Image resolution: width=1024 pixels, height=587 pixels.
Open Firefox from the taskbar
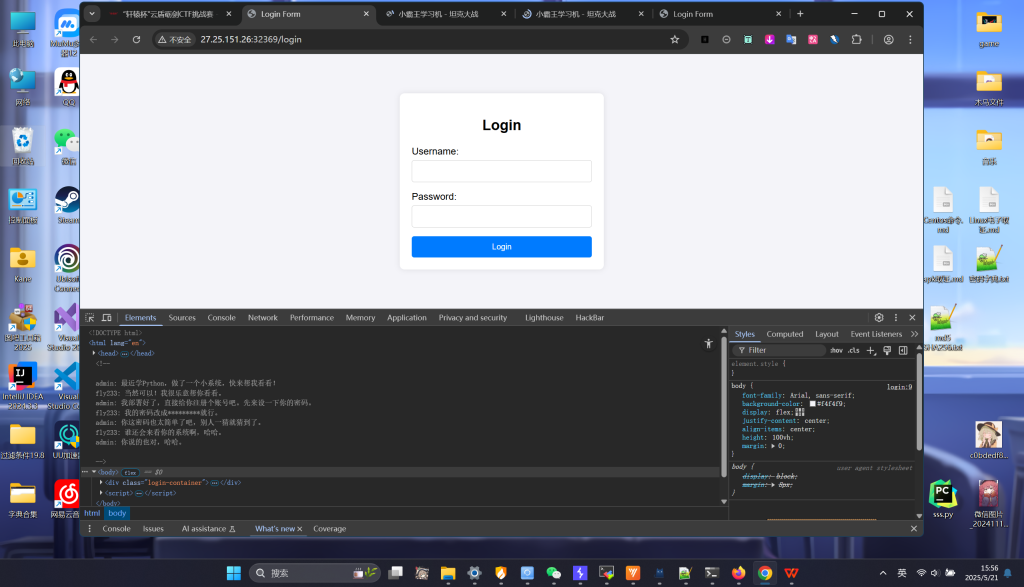coord(739,573)
